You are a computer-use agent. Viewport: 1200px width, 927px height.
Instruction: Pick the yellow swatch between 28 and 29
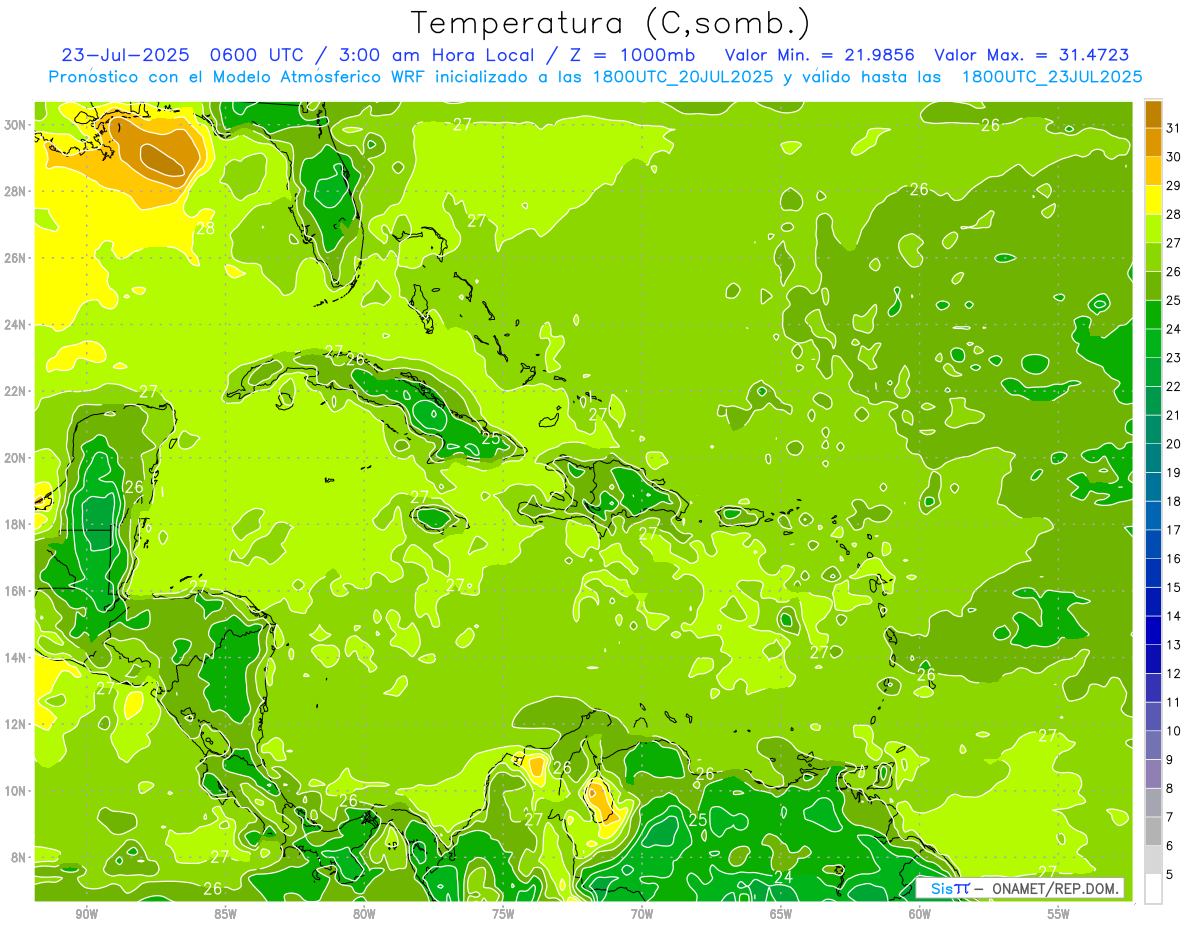1153,200
